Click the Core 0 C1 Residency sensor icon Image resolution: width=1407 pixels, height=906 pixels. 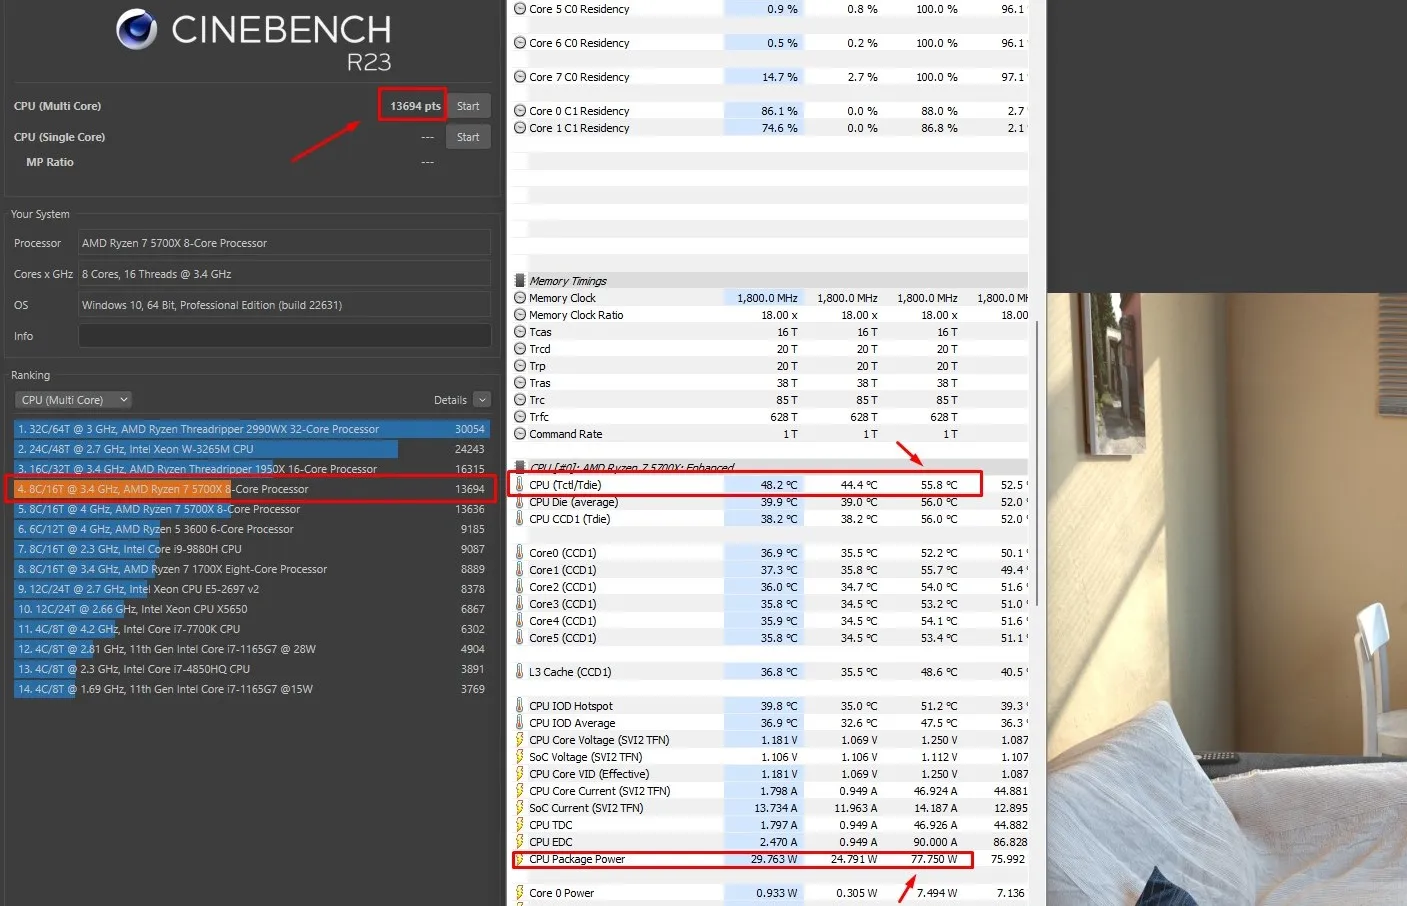click(520, 111)
